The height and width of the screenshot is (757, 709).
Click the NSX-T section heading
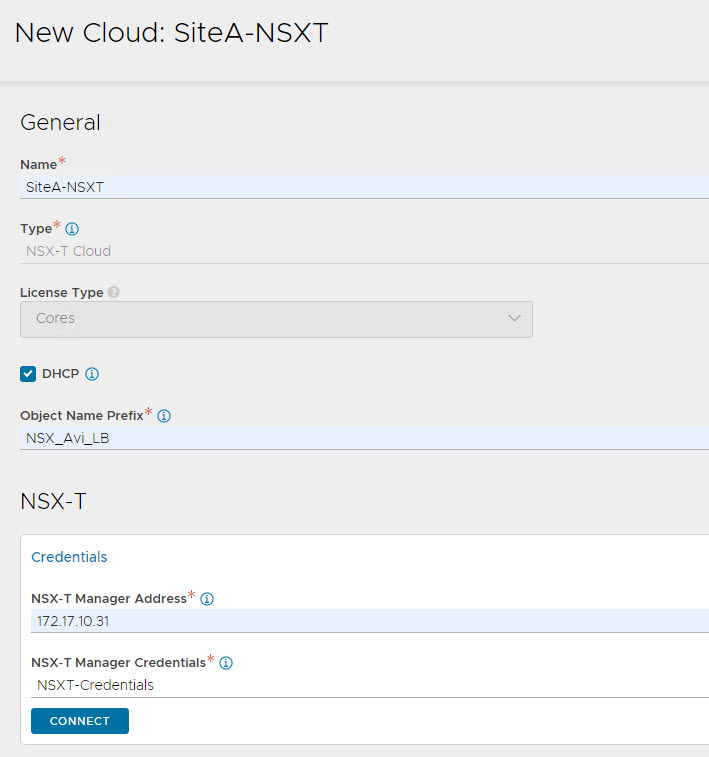pos(53,501)
